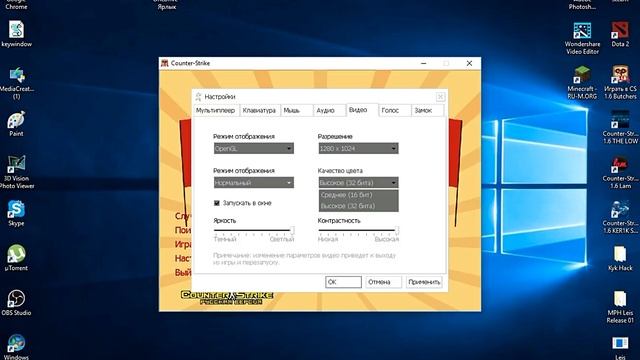Screen dimensions: 640x360
Task: Open the Нормальный display mode dropdown
Action: click(x=253, y=182)
